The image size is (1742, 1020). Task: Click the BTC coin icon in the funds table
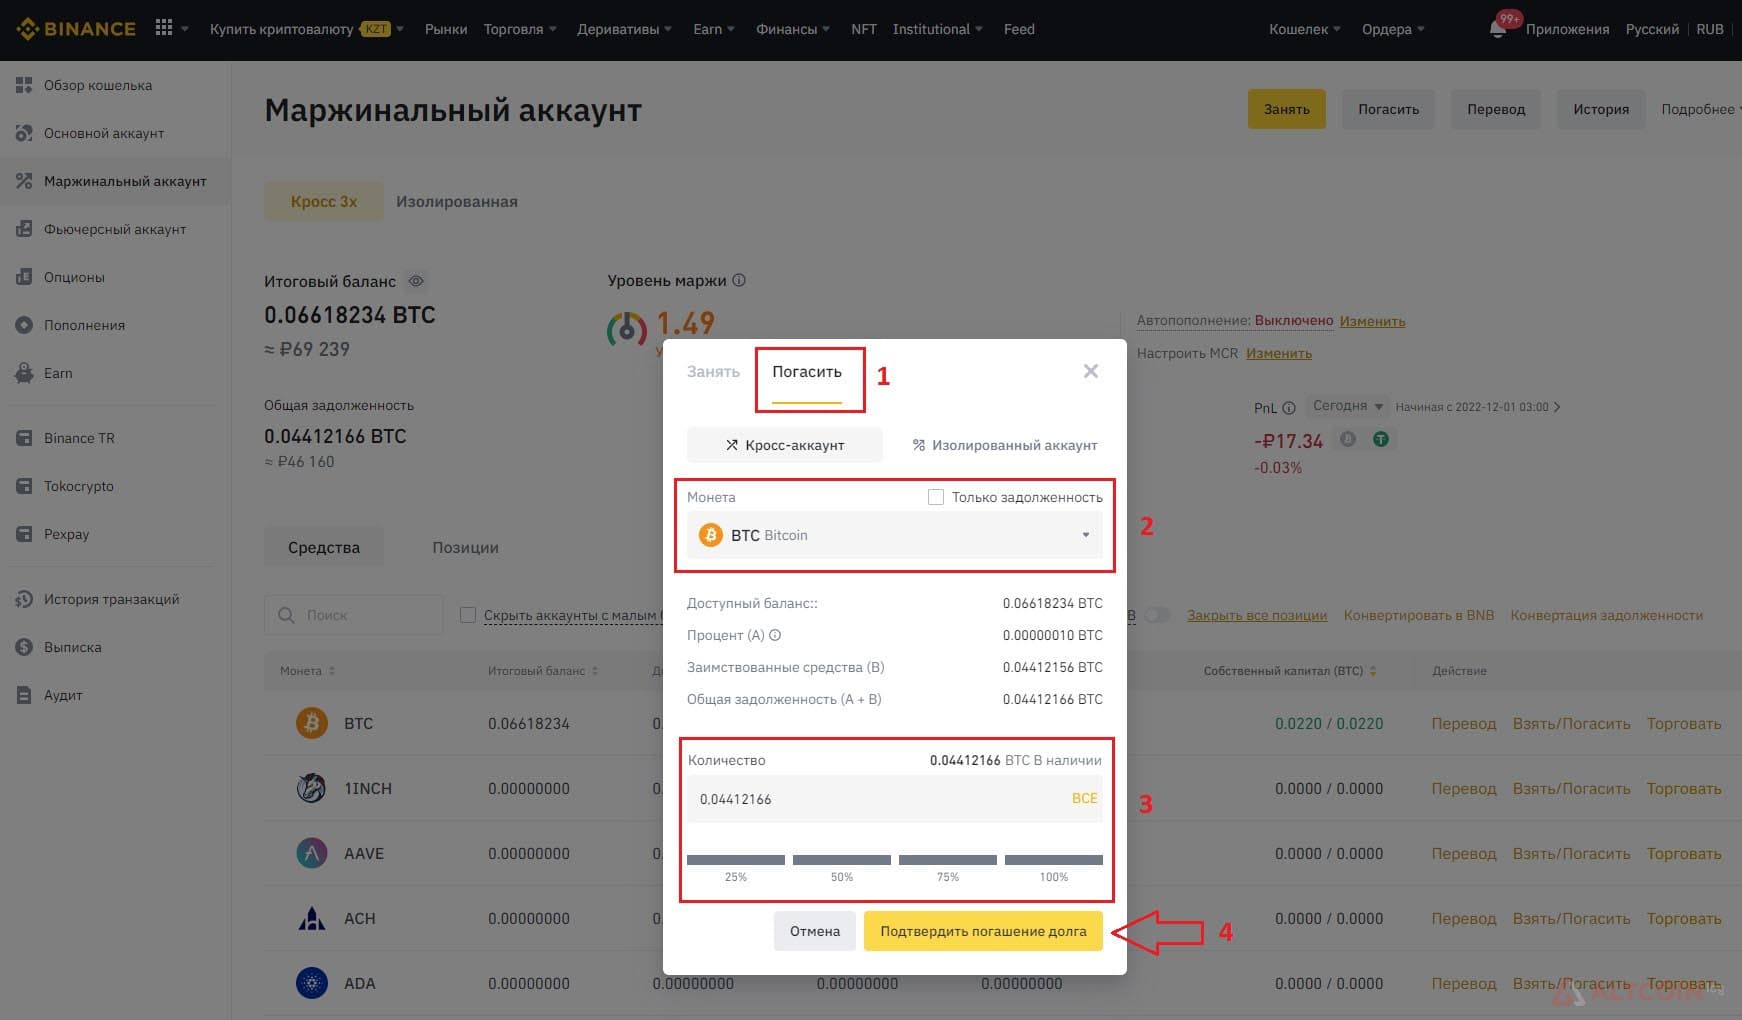point(312,723)
